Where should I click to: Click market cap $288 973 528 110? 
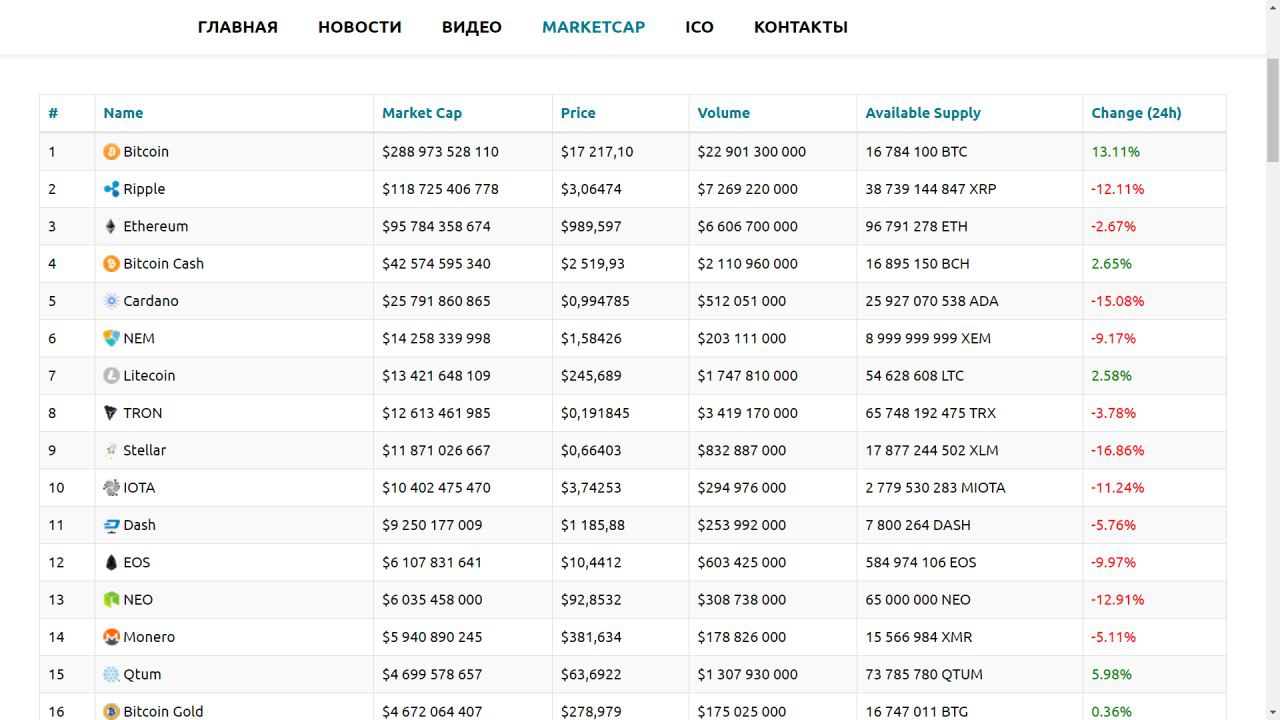(x=440, y=152)
